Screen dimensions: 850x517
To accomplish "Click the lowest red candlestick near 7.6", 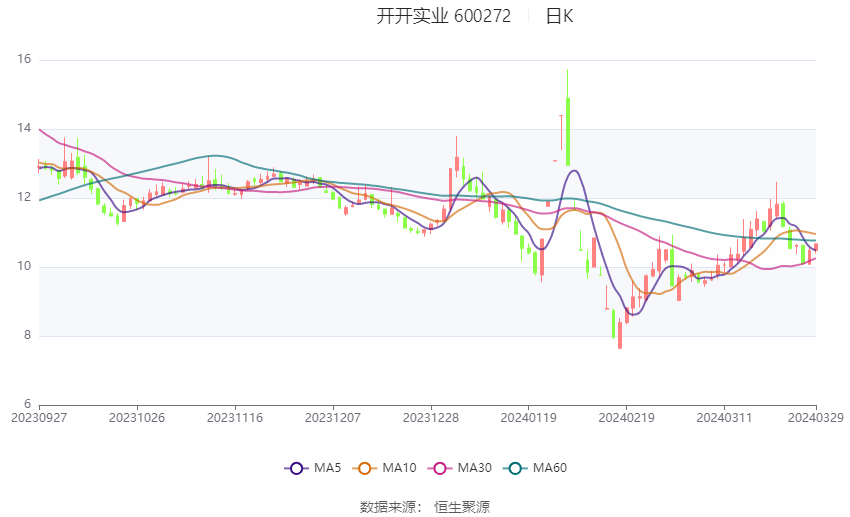I will click(x=620, y=333).
